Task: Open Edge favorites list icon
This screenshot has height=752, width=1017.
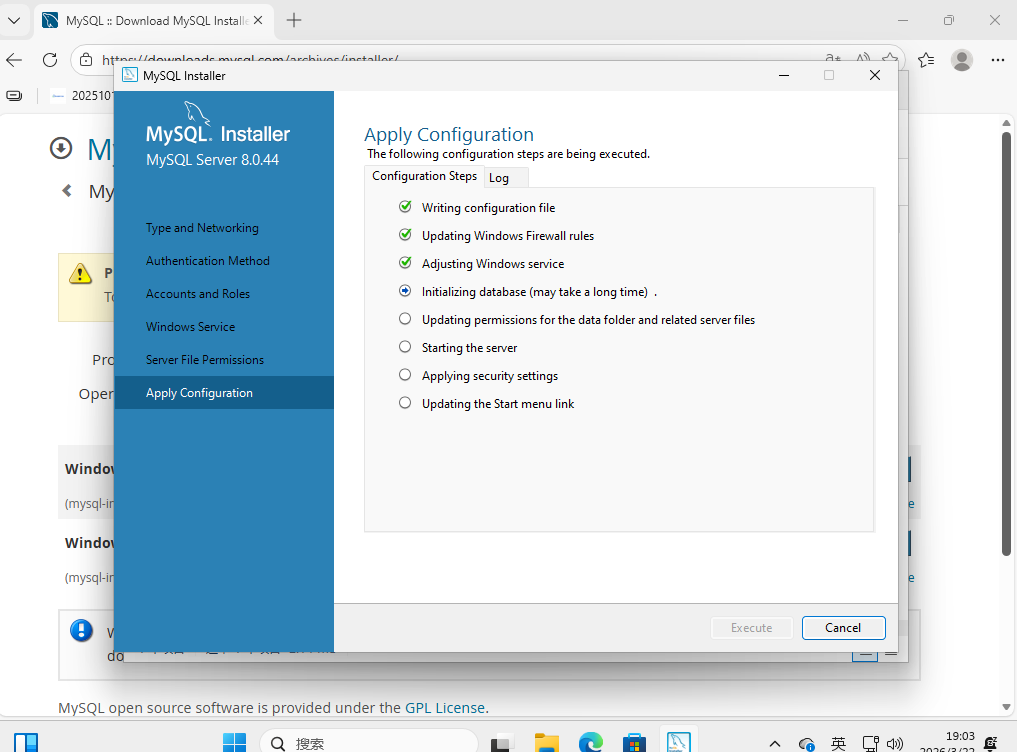Action: click(926, 60)
